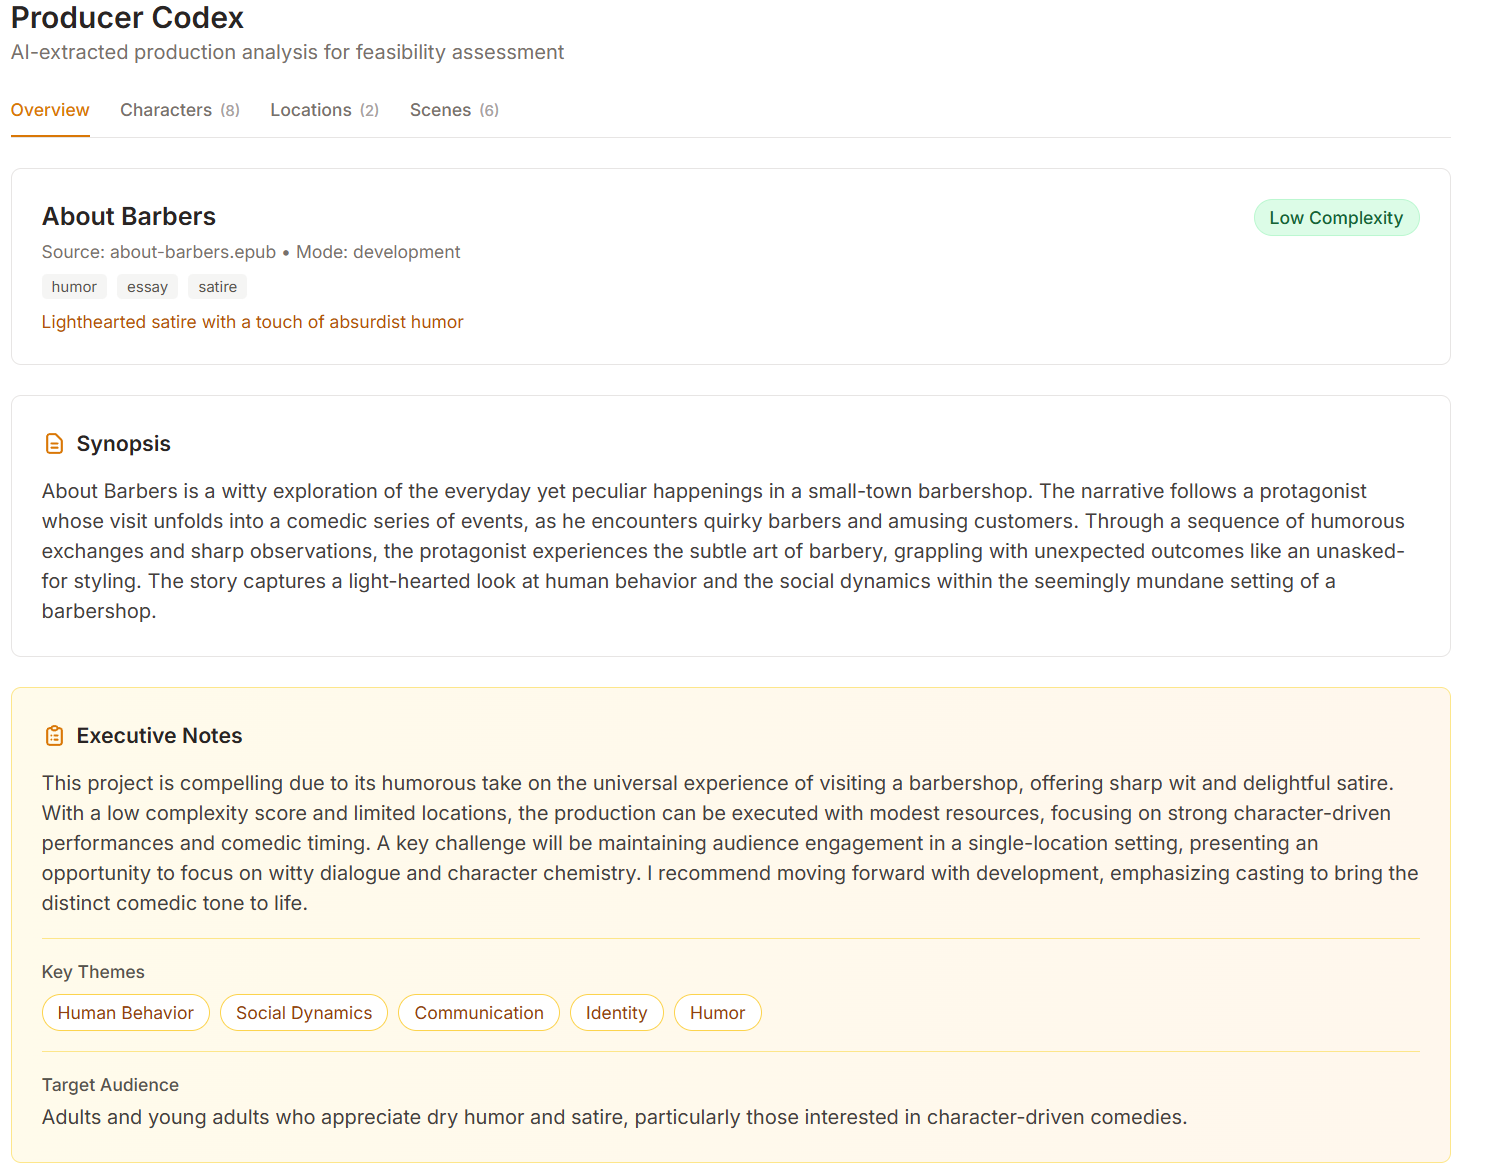Click the Humor key theme
Image resolution: width=1512 pixels, height=1176 pixels.
tap(717, 1012)
